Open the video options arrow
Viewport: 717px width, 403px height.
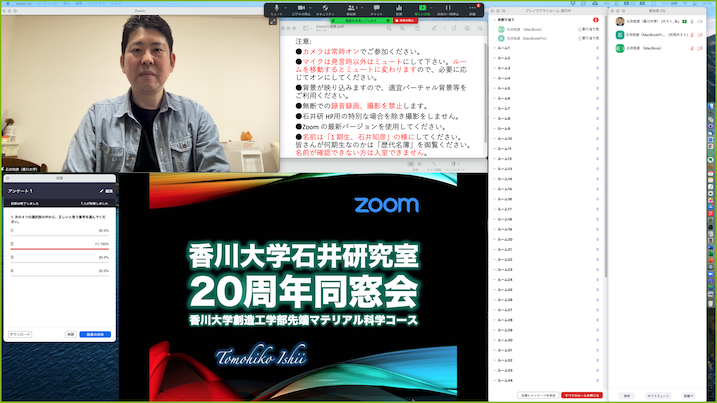[310, 8]
